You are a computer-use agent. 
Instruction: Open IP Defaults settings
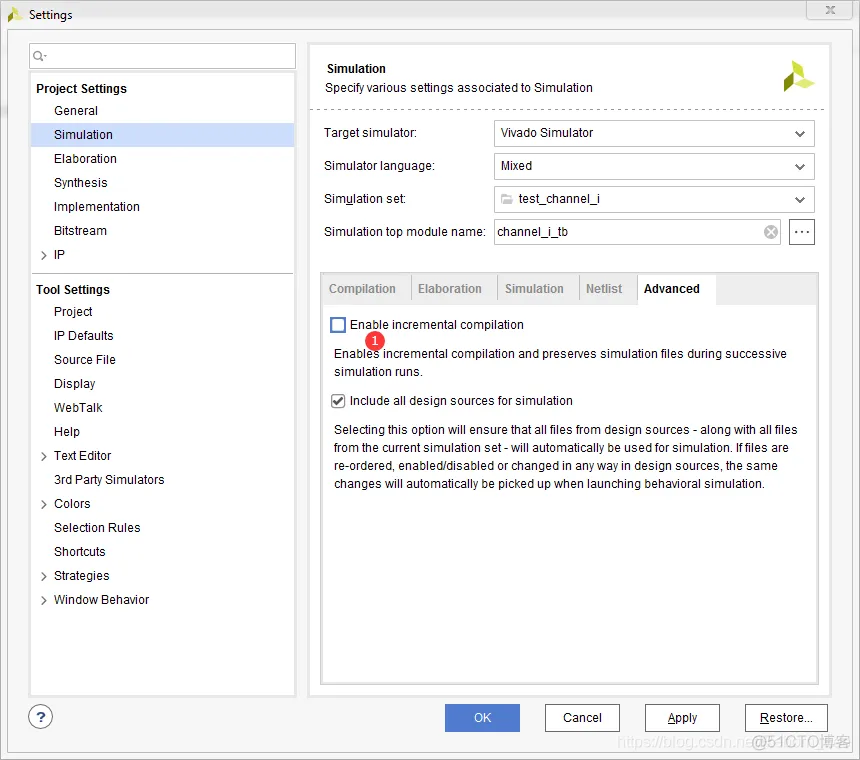[x=83, y=336]
